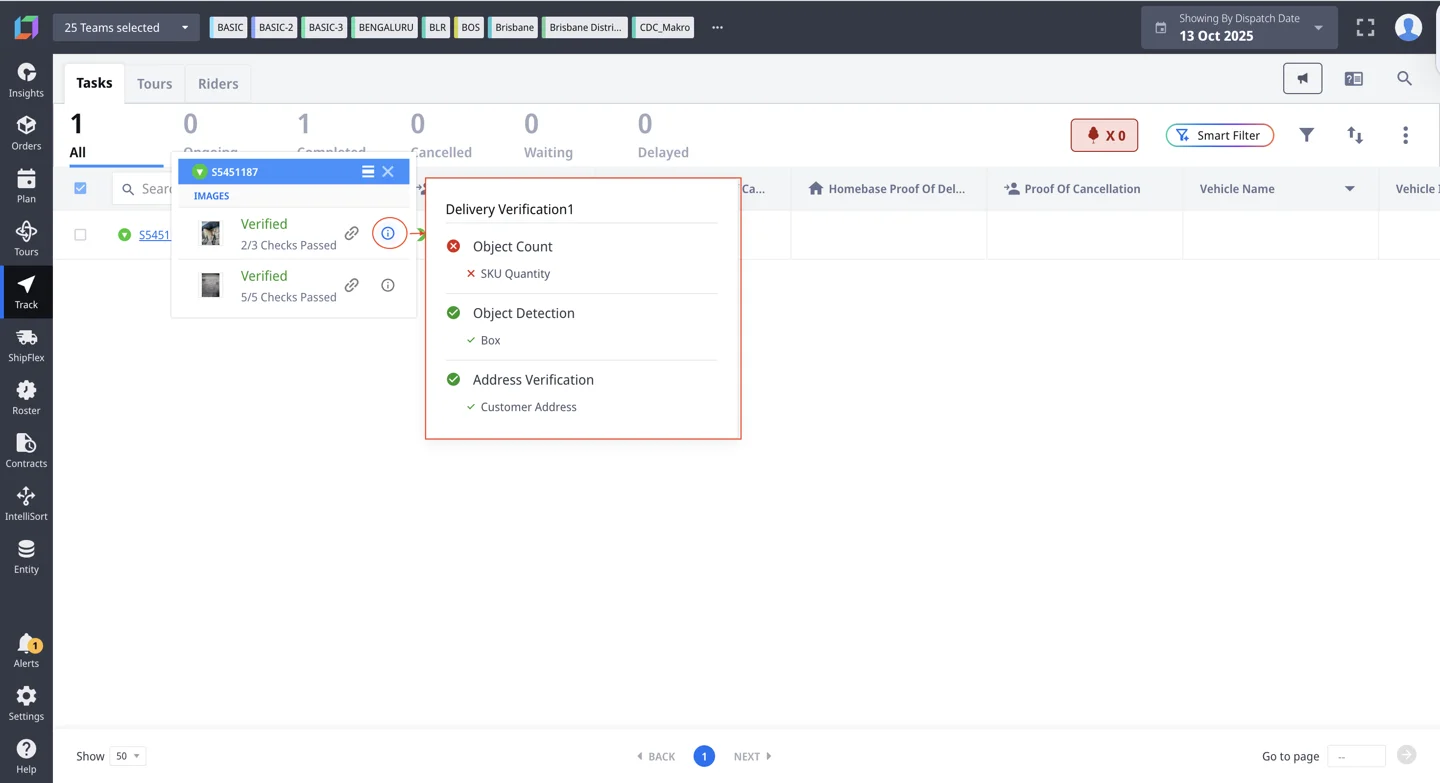Open the help knowledge base icon

pyautogui.click(x=1353, y=77)
